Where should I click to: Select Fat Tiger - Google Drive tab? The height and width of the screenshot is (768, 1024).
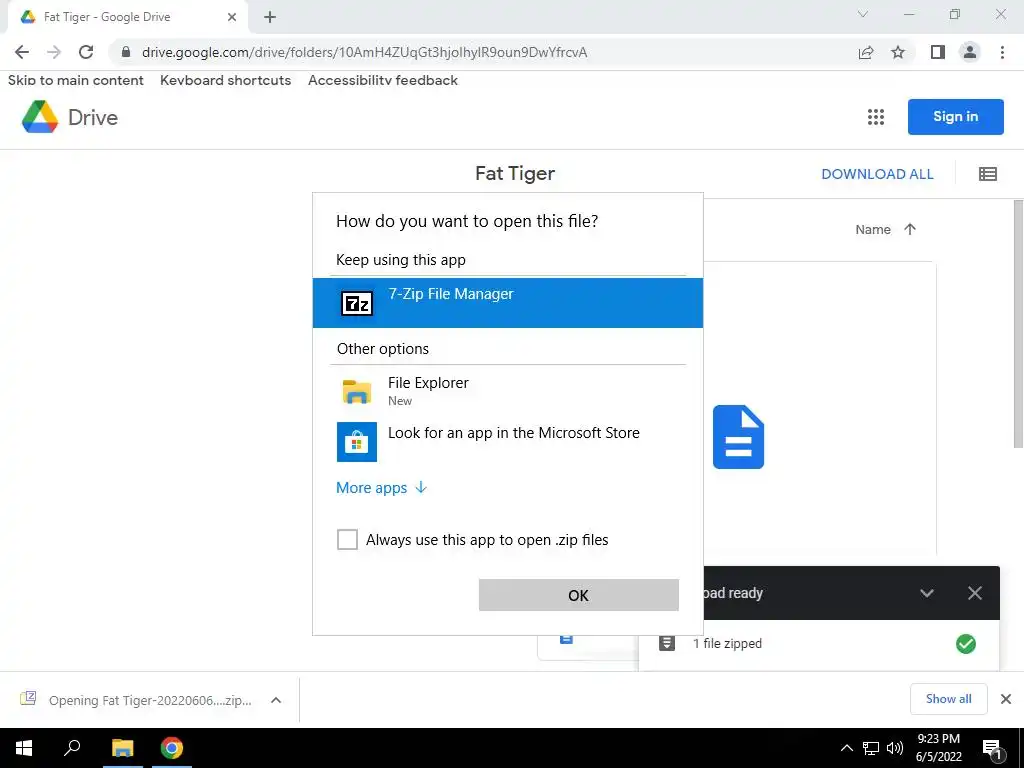pos(127,17)
